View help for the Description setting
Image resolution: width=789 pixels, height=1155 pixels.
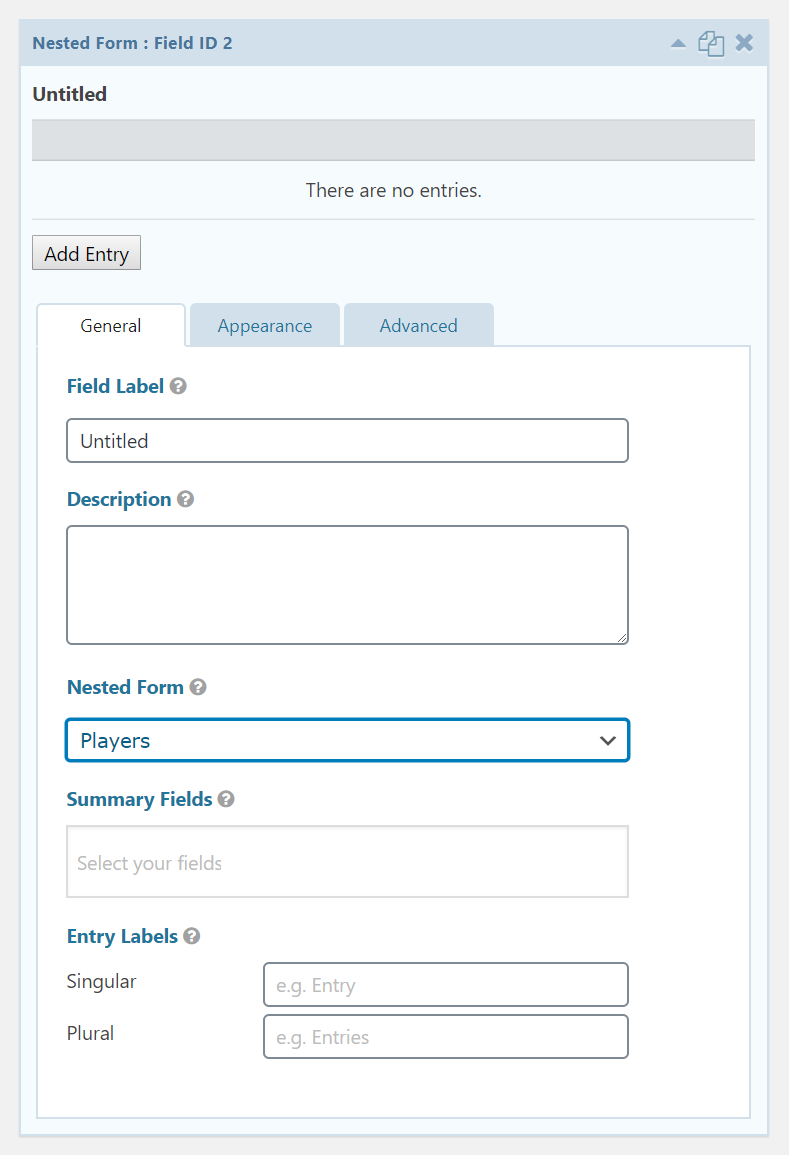click(x=185, y=498)
